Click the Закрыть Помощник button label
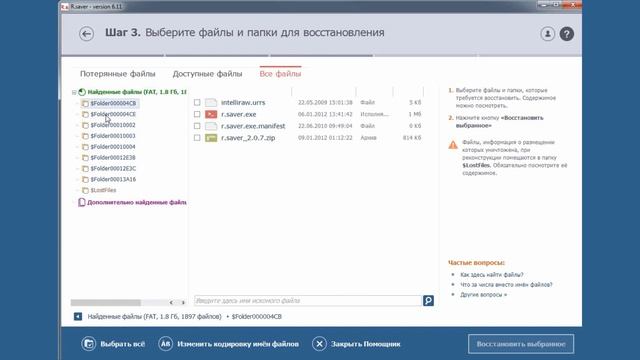Image resolution: width=640 pixels, height=360 pixels. [366, 344]
